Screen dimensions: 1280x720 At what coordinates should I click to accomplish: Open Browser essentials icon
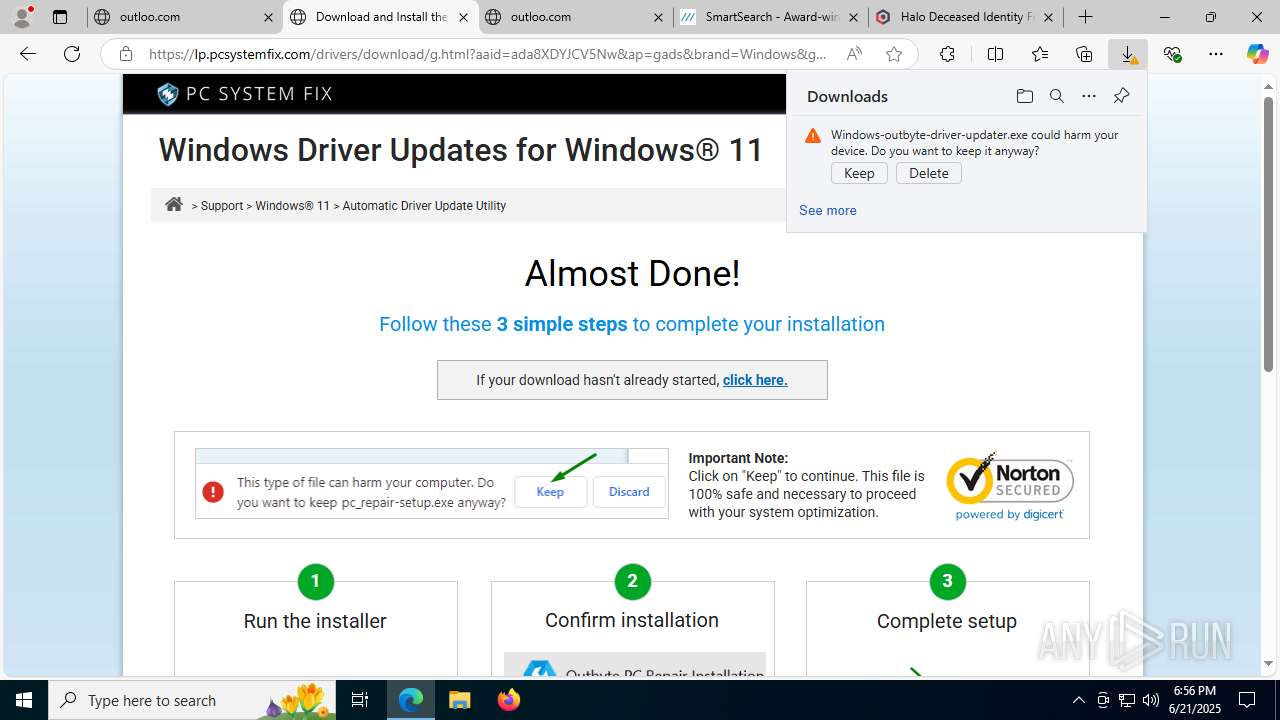pos(1172,54)
